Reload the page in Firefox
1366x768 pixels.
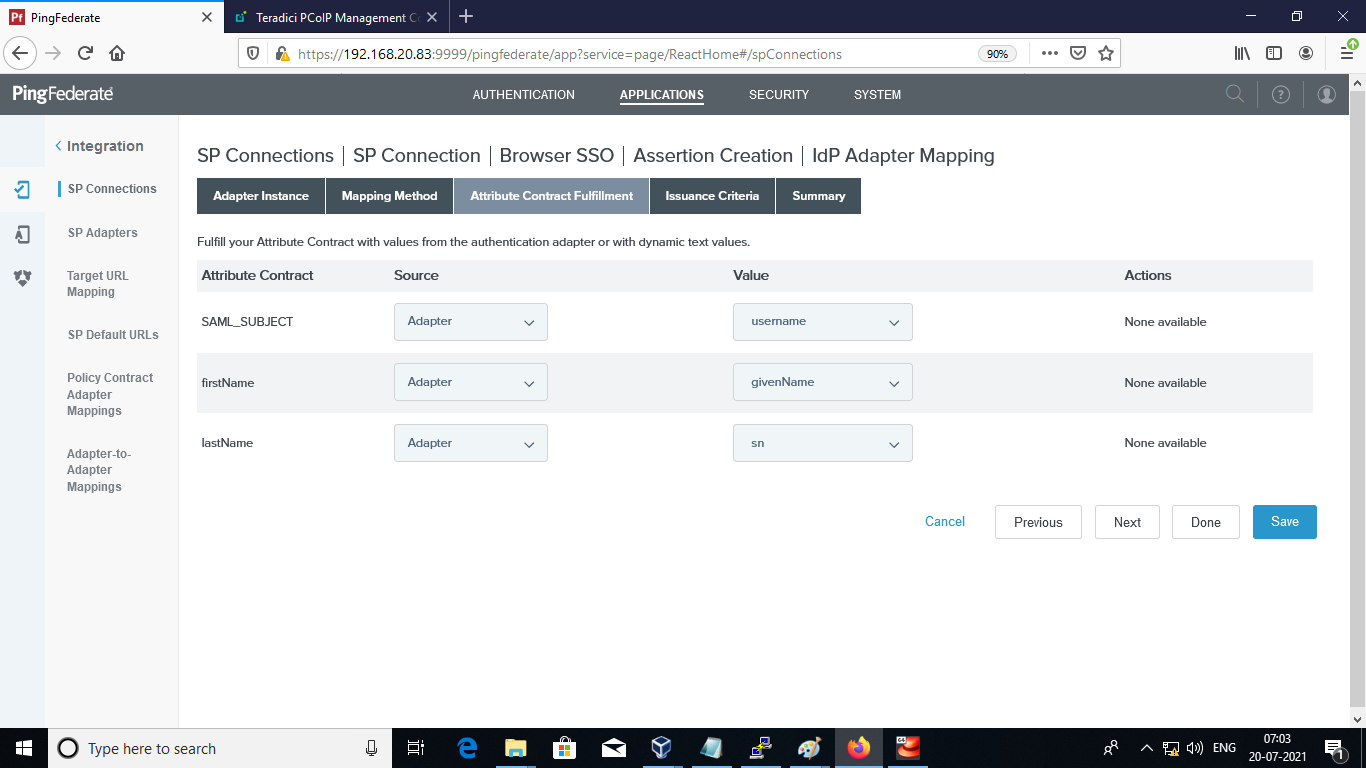click(85, 53)
